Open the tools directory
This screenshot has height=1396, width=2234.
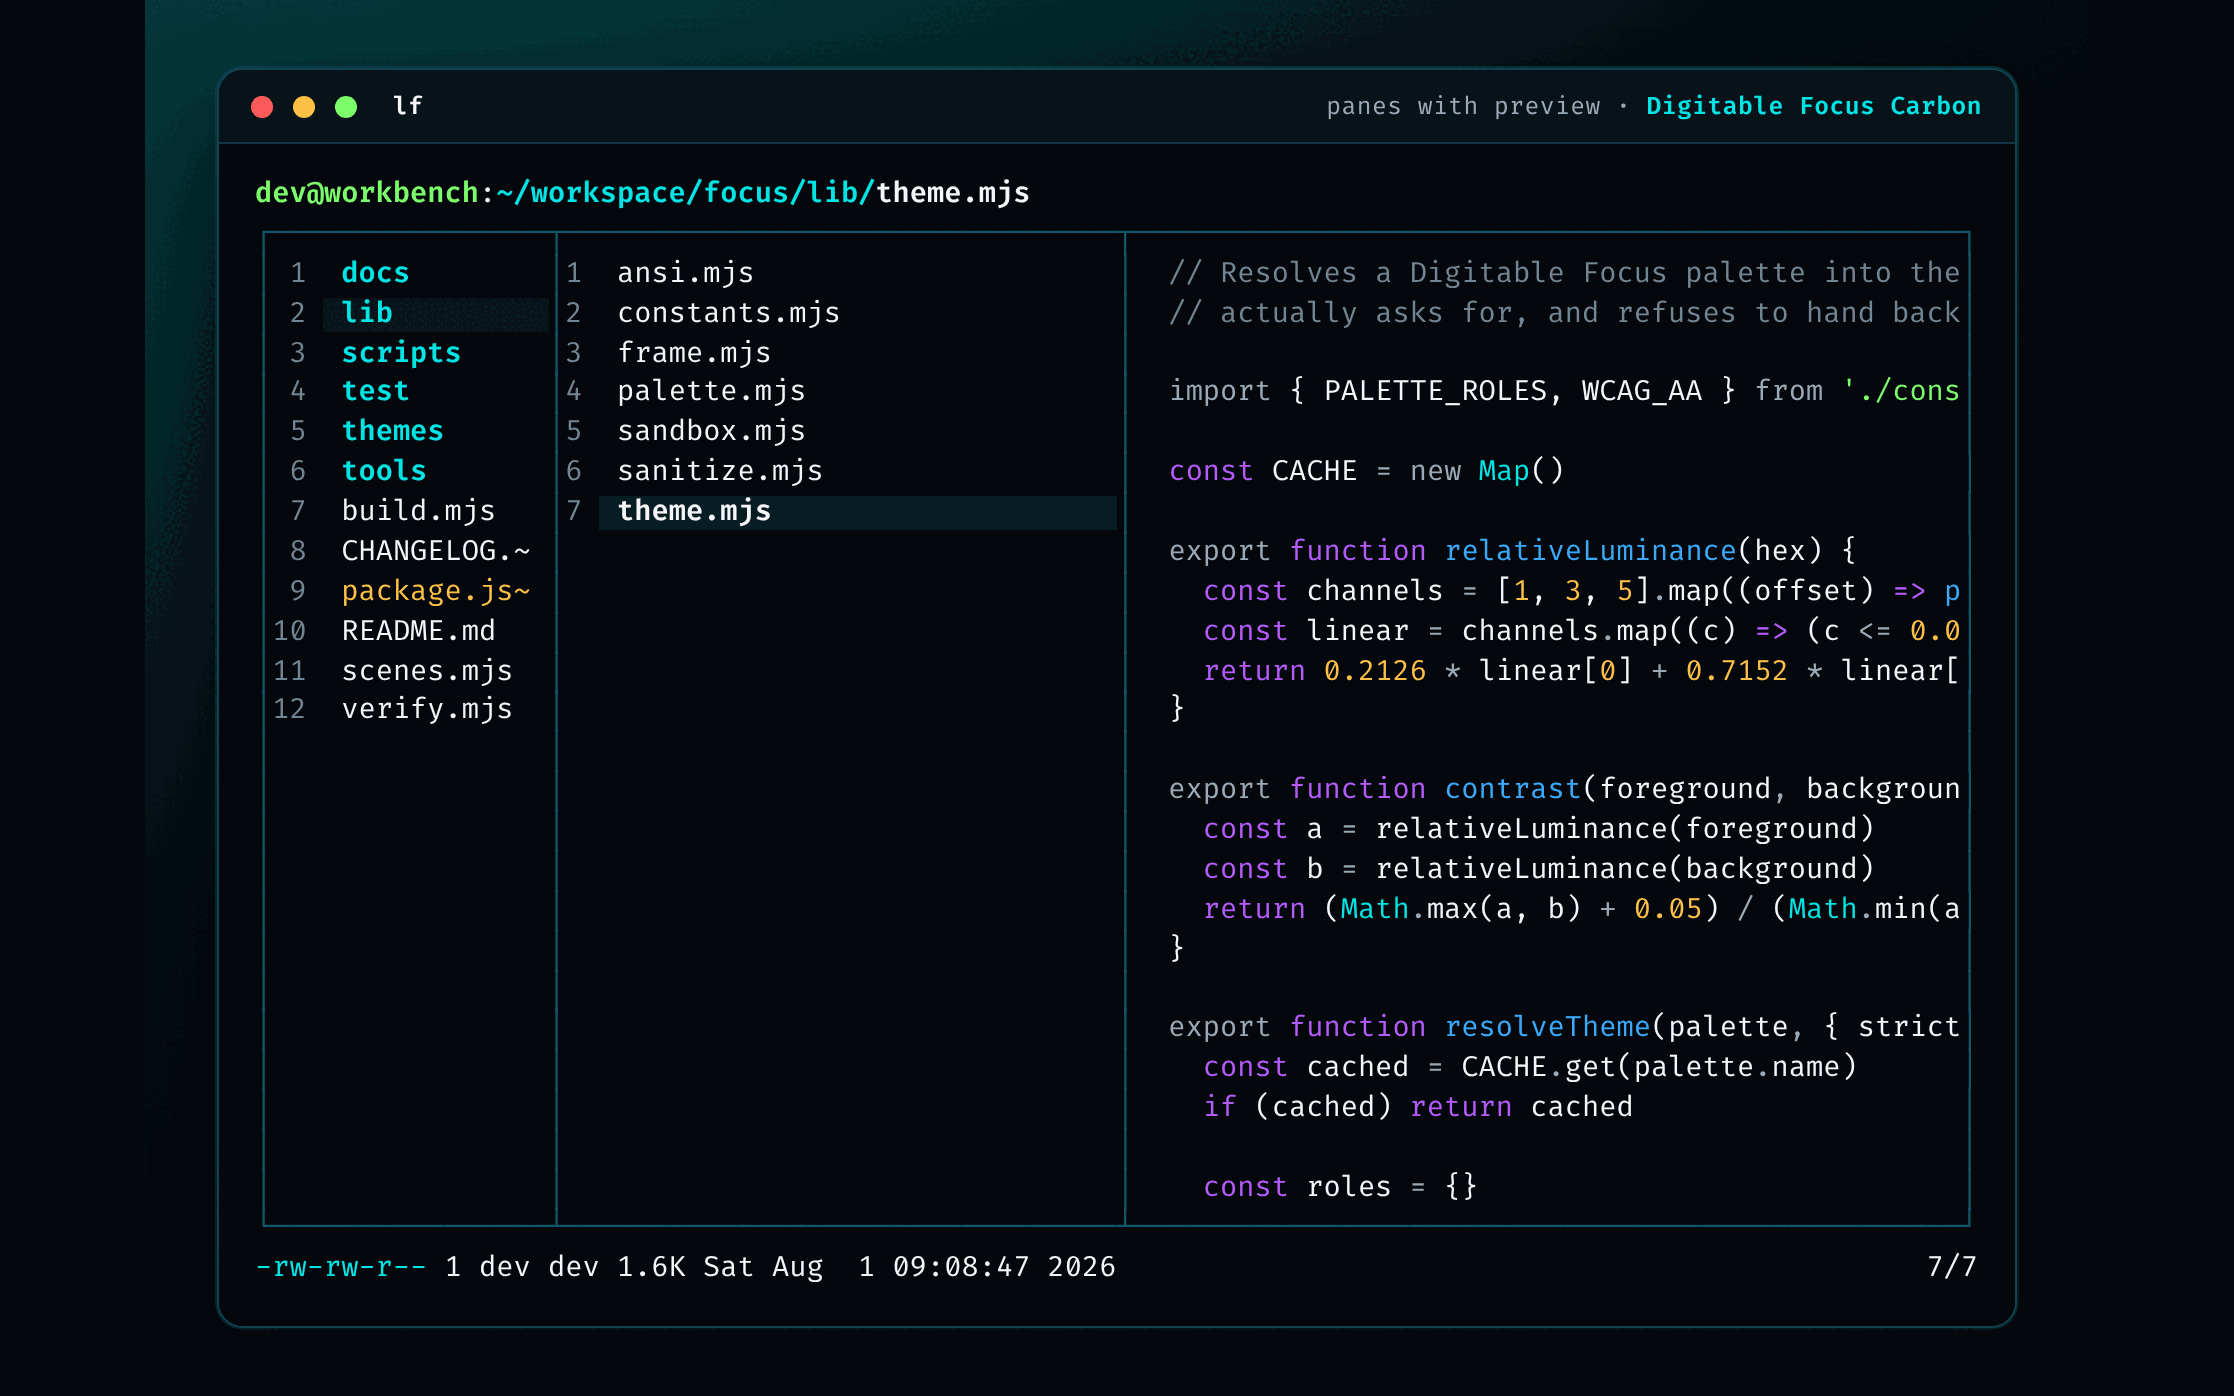click(x=384, y=471)
